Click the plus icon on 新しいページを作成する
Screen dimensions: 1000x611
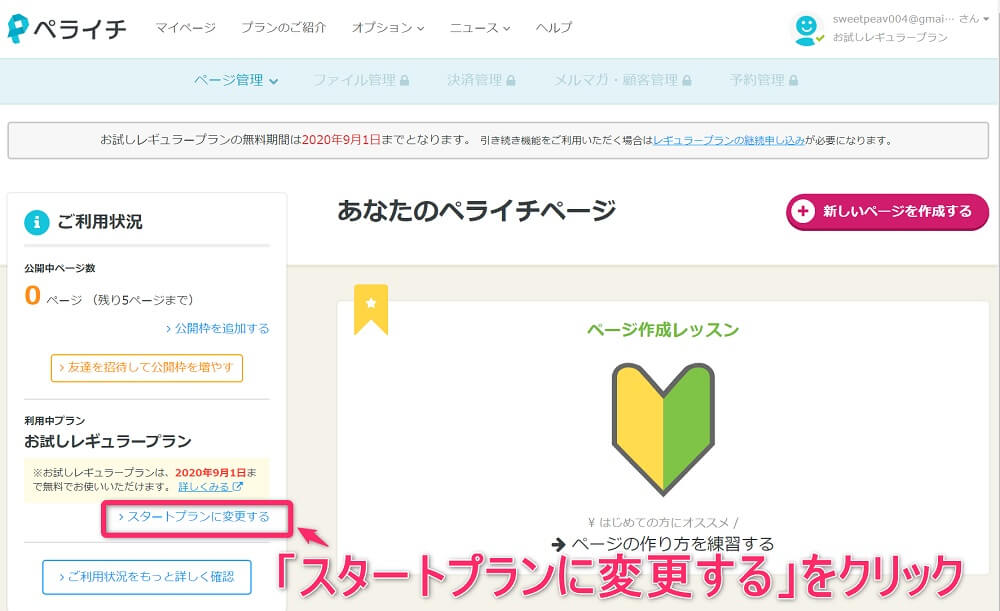point(803,211)
